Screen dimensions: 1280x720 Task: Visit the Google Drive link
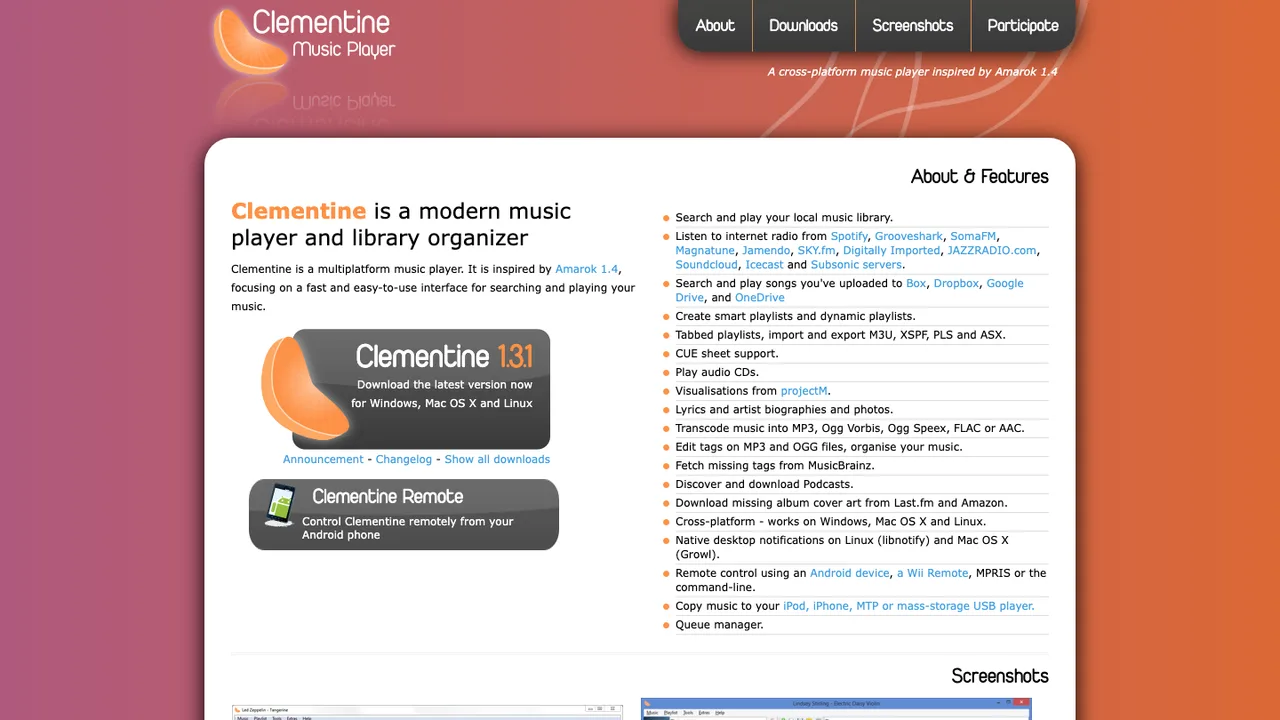click(x=1005, y=283)
